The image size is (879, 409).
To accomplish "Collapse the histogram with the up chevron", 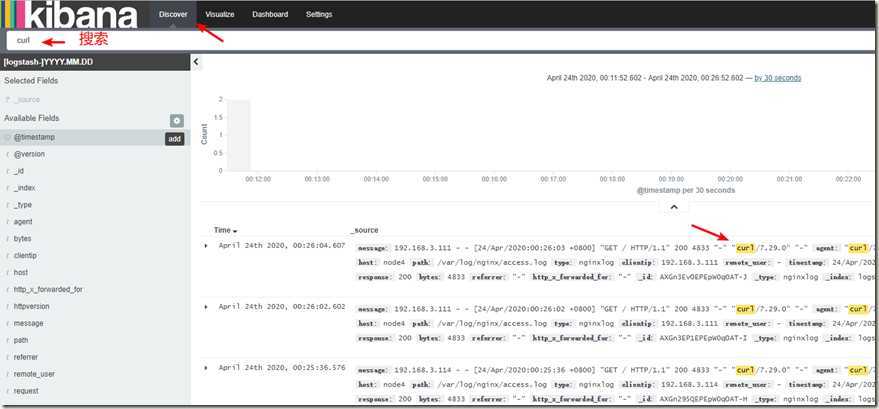I will point(674,207).
